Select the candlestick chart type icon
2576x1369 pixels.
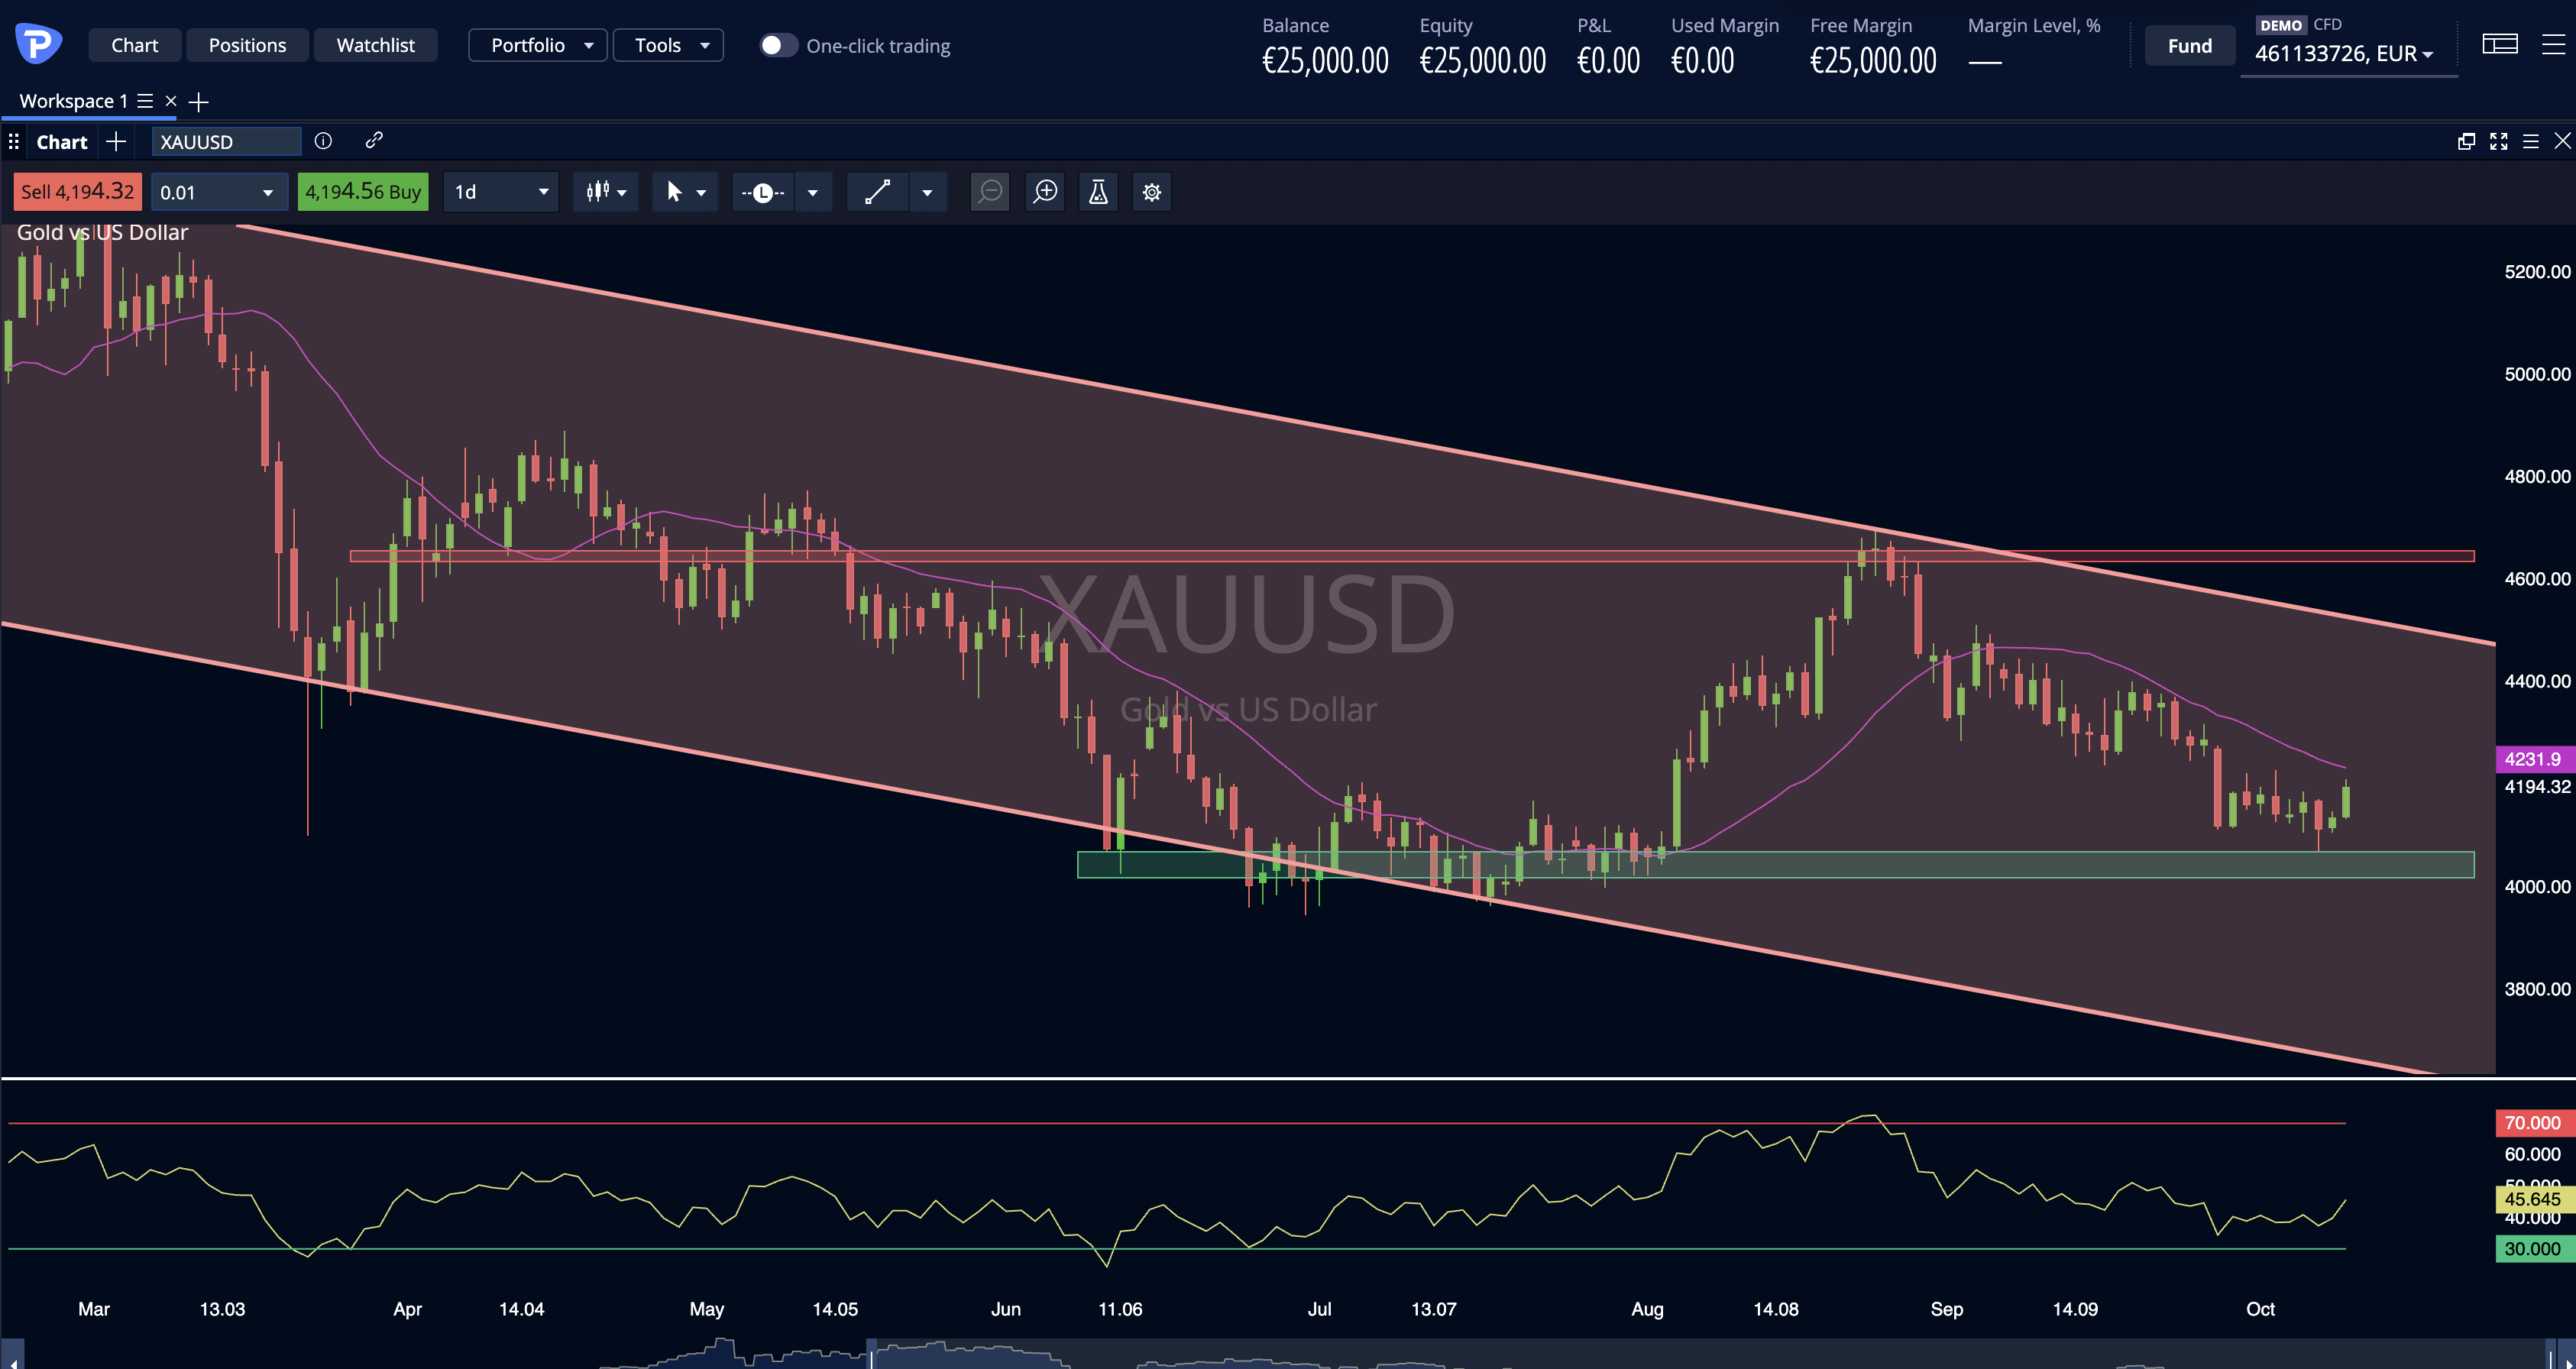pyautogui.click(x=598, y=192)
